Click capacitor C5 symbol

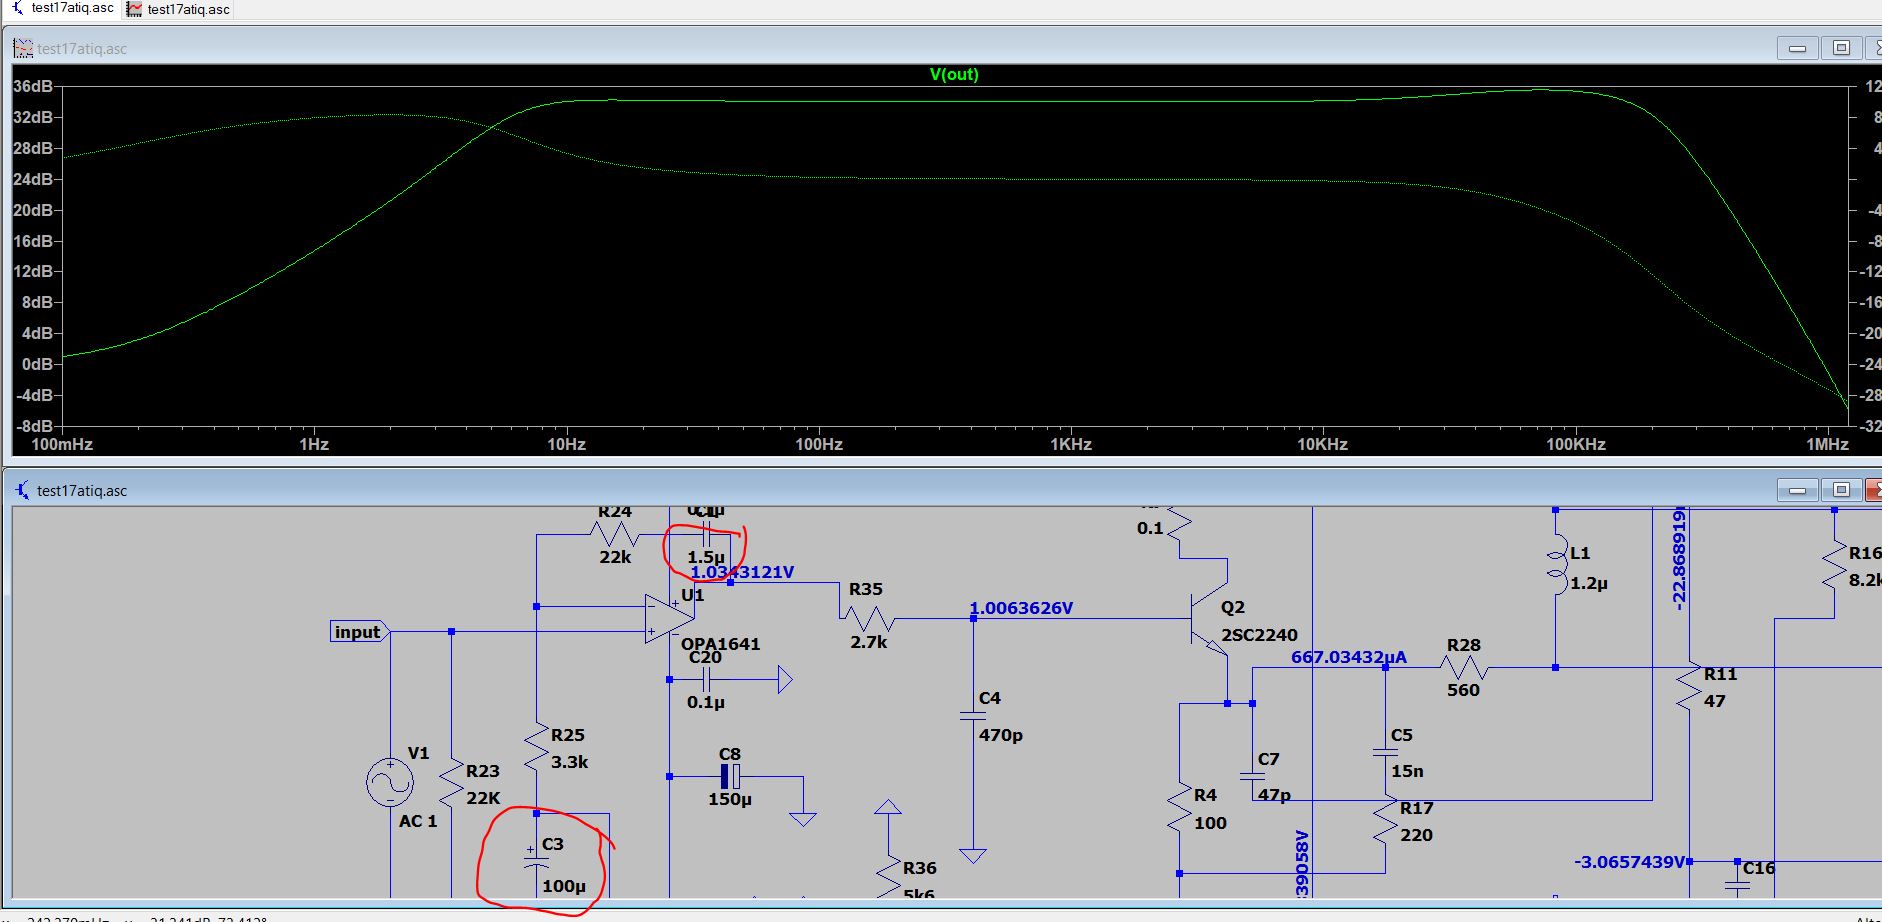(1386, 752)
